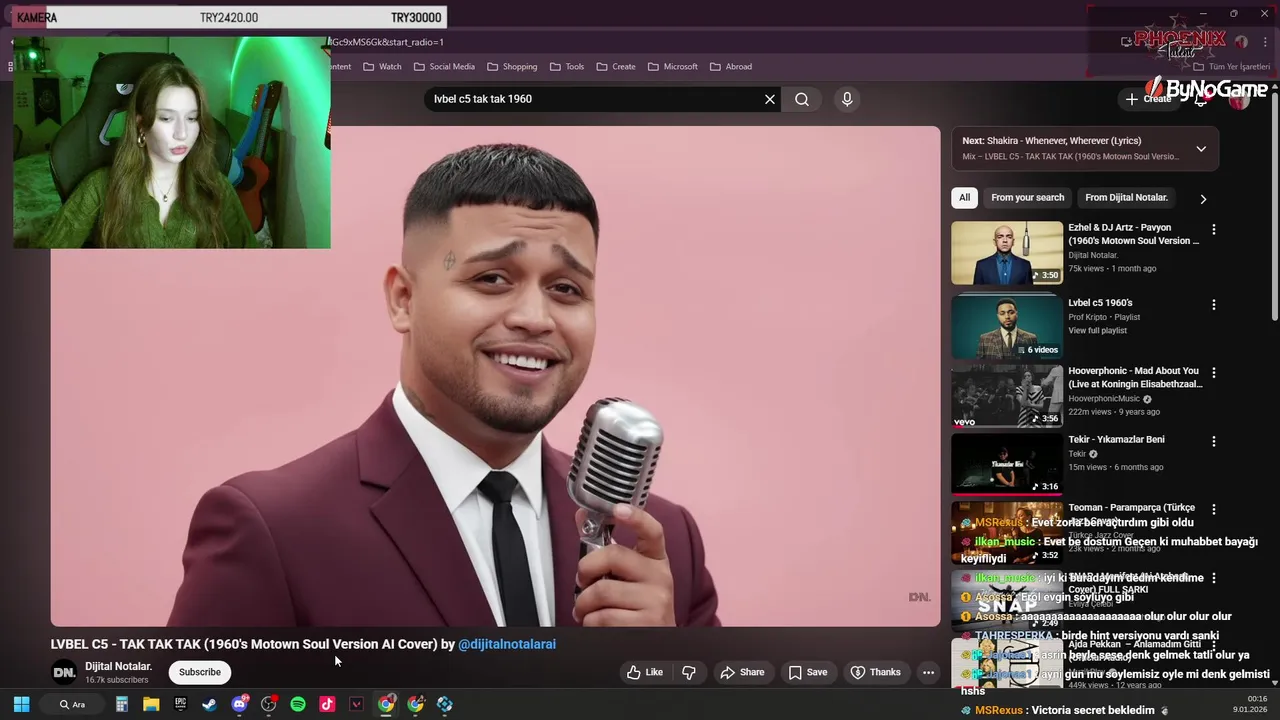Open the Abroad bookmarks folder
This screenshot has width=1280, height=720.
tap(731, 67)
